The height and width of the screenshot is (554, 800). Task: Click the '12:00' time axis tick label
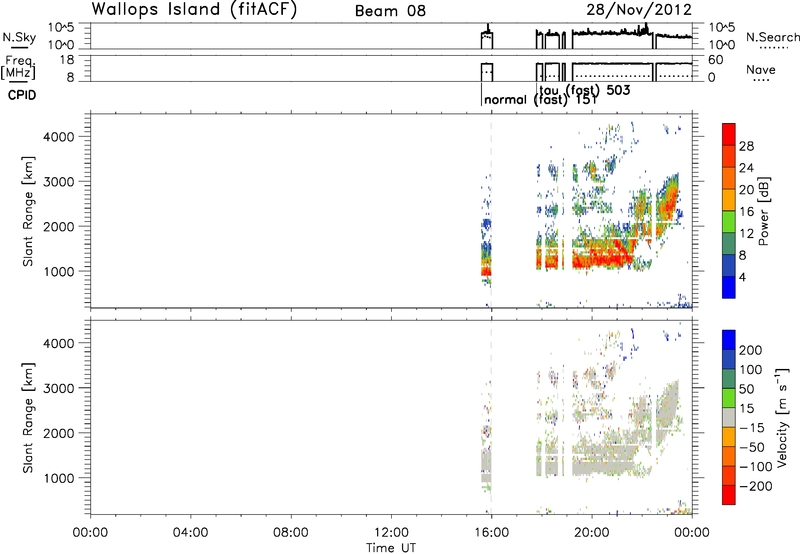click(x=391, y=533)
